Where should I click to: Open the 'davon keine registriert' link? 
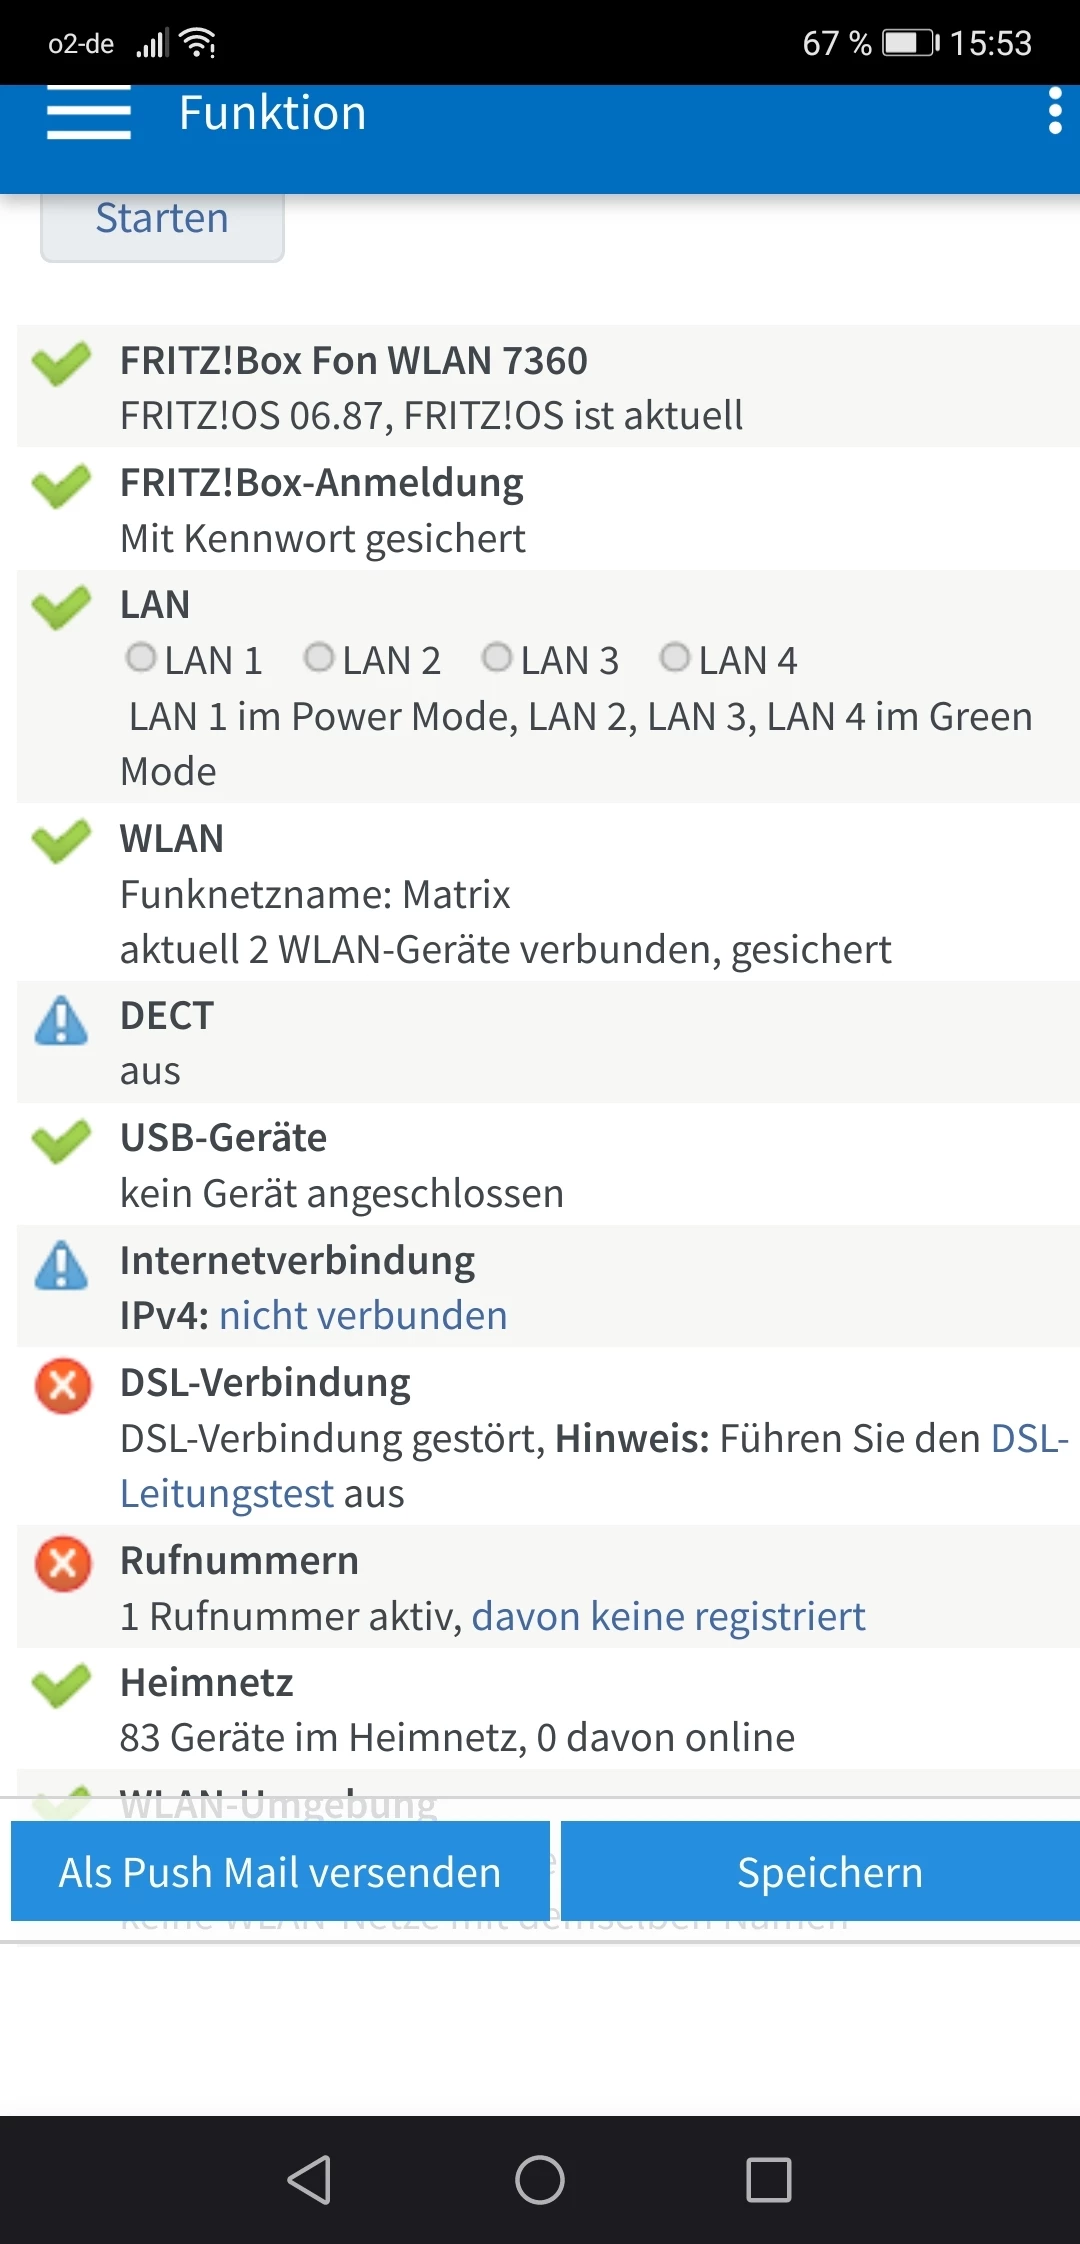point(668,1617)
